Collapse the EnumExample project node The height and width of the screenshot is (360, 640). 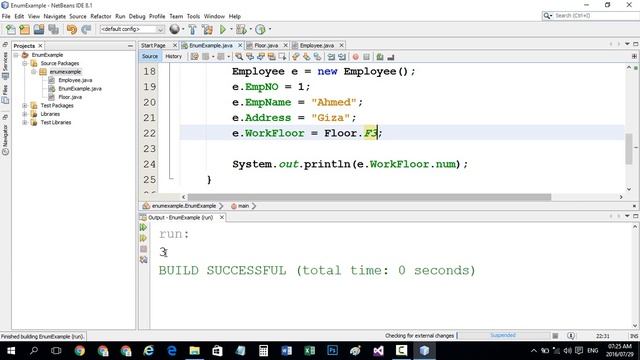(x=16, y=55)
